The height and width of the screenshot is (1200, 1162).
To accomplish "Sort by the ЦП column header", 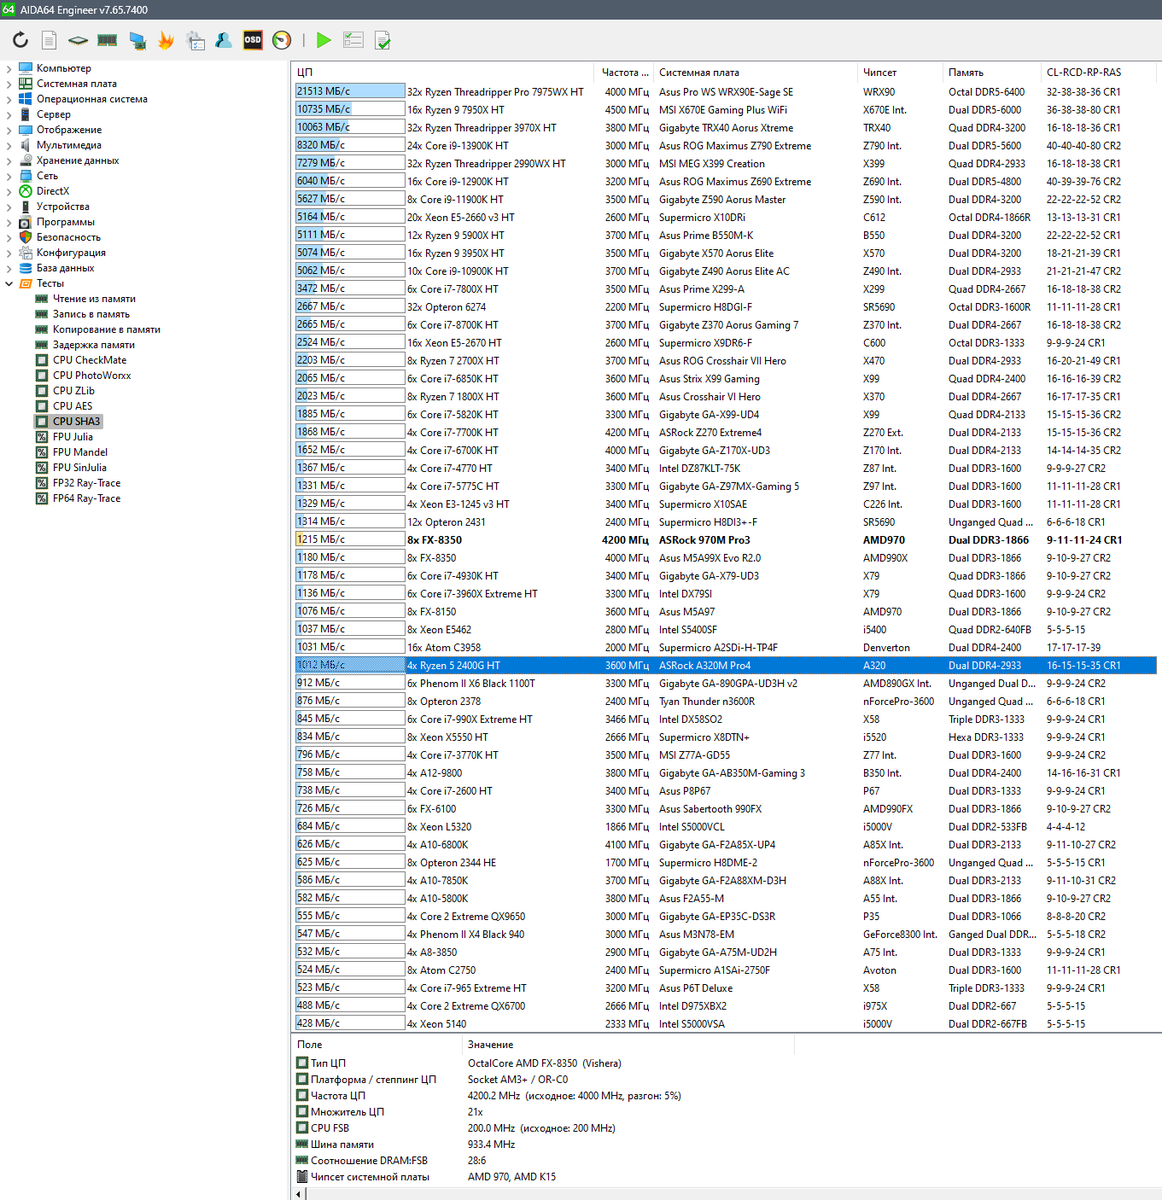I will click(x=444, y=72).
